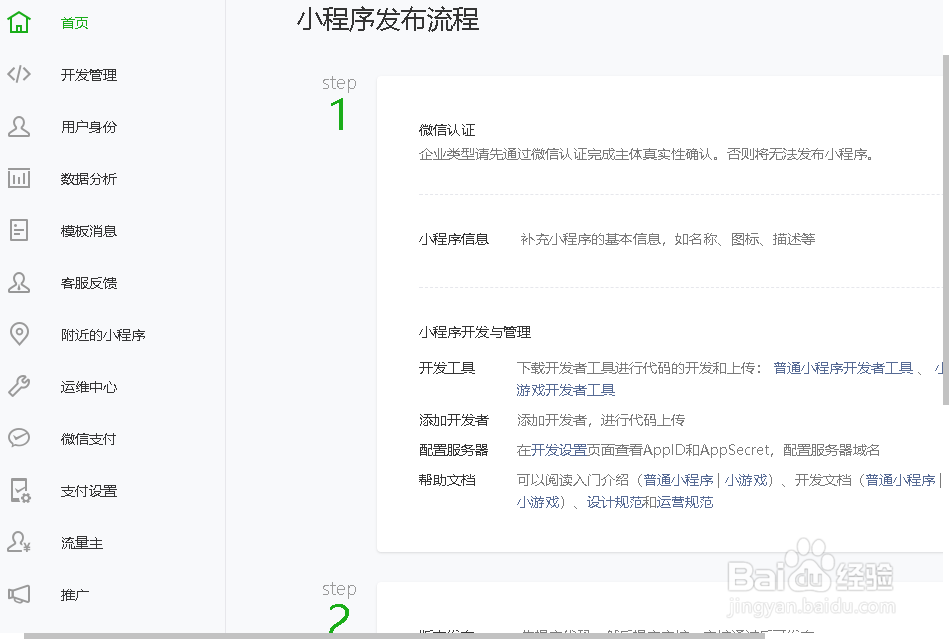The height and width of the screenshot is (639, 949).
Task: Click the location pin icon for 附近的小程序
Action: coord(19,334)
